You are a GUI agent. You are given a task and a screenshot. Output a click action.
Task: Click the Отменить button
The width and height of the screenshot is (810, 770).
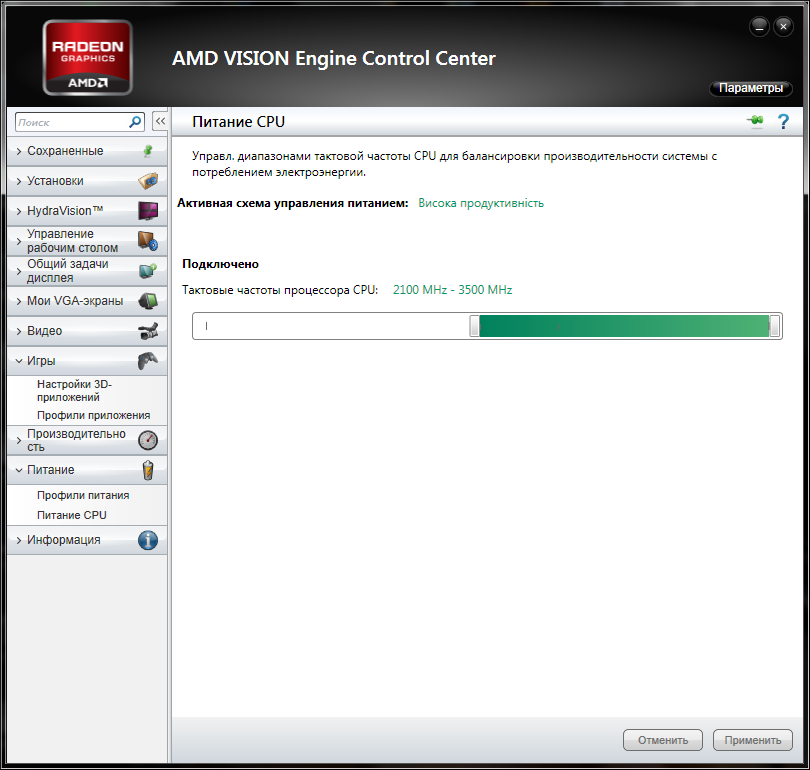663,740
